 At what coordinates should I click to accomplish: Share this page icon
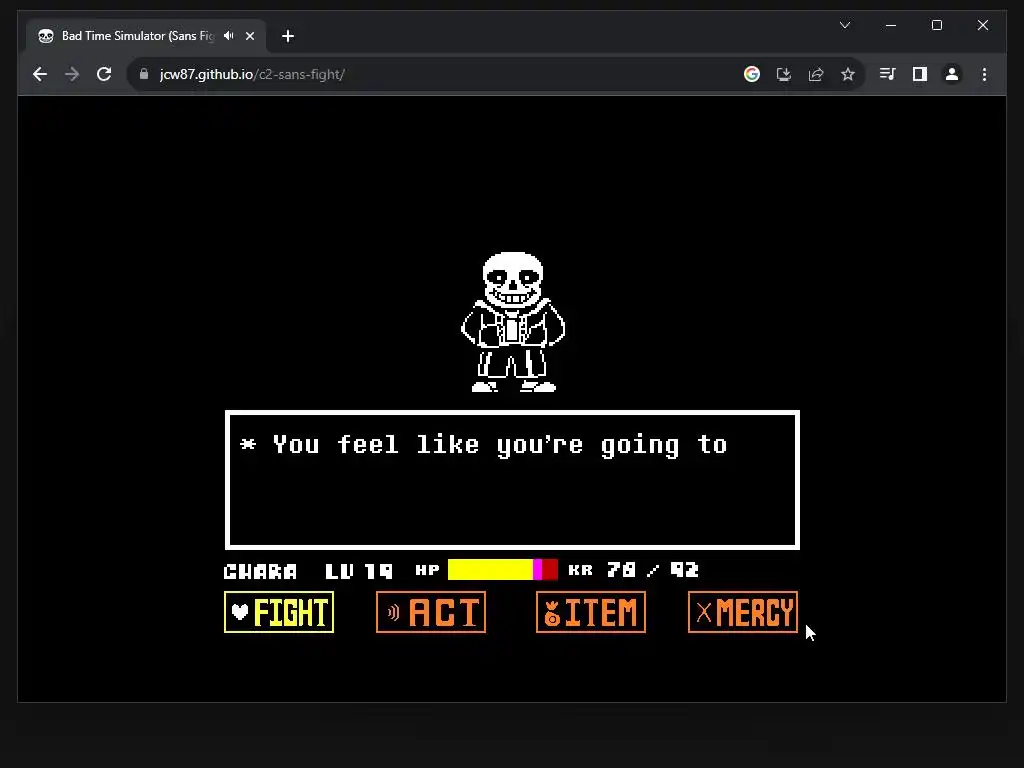tap(816, 74)
